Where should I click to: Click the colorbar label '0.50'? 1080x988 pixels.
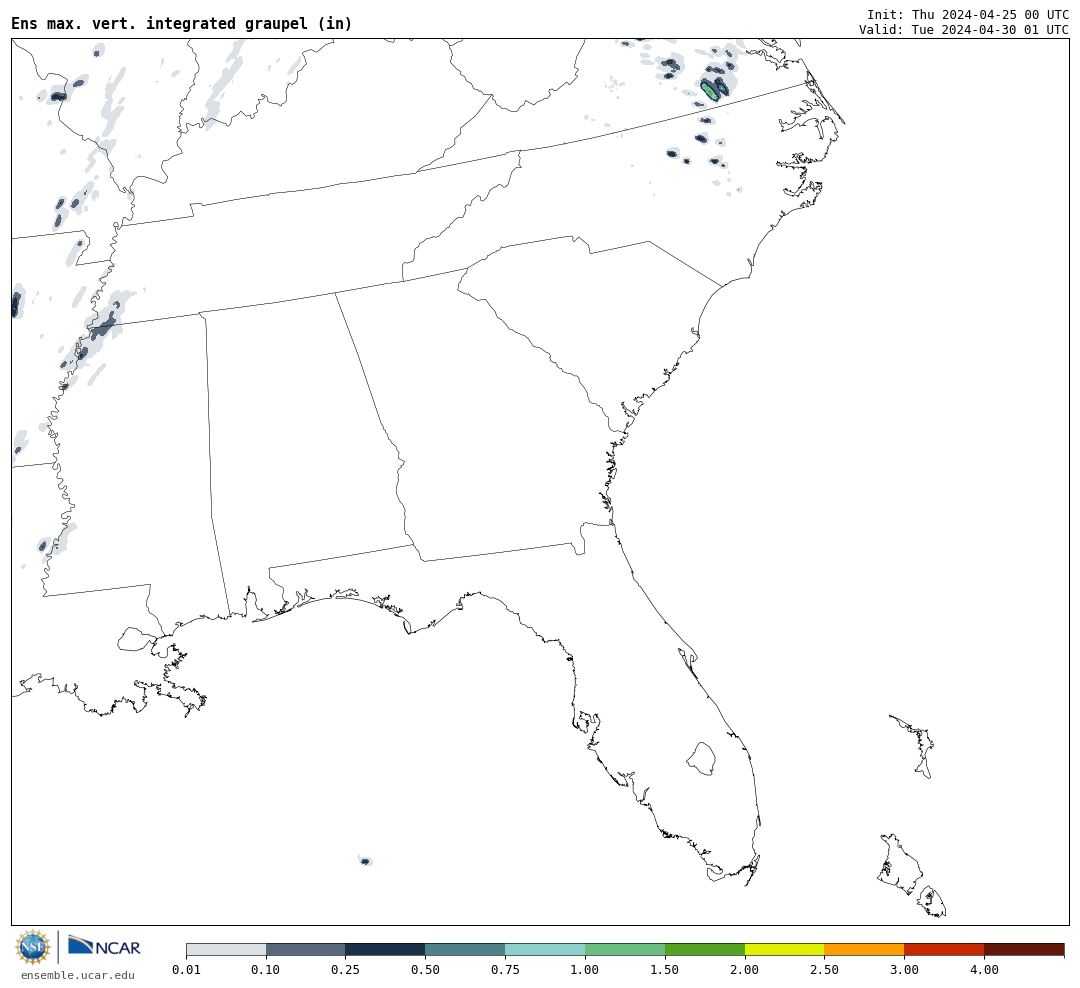426,970
